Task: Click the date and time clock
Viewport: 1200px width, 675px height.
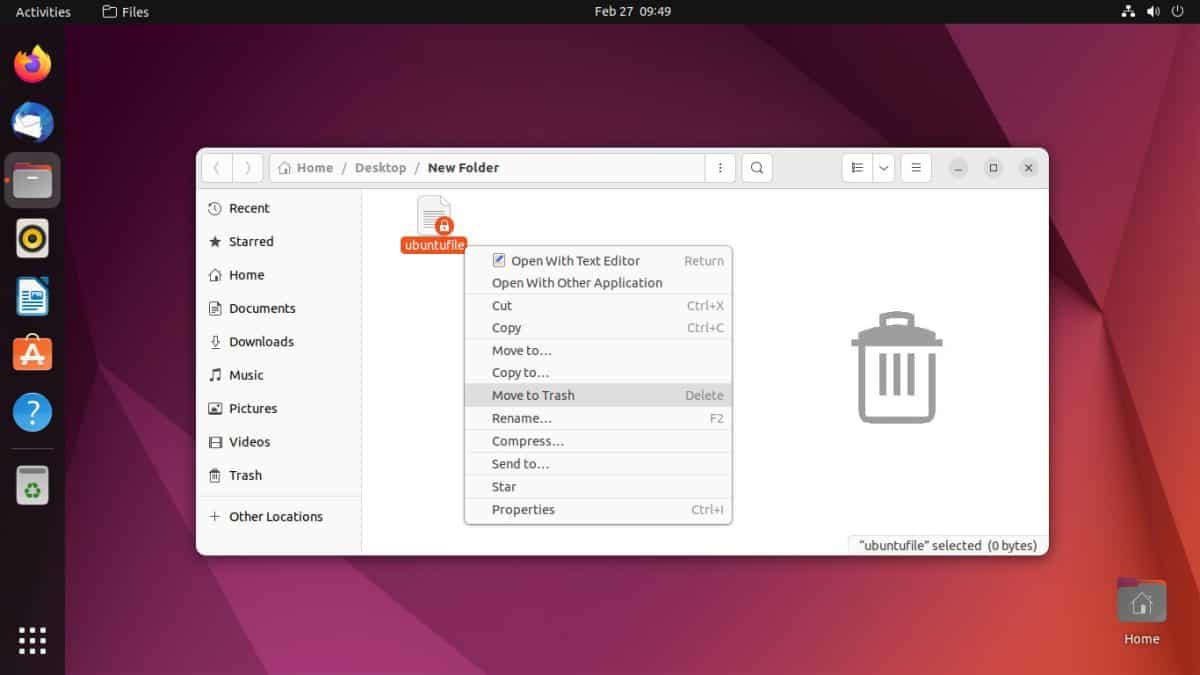Action: pyautogui.click(x=632, y=12)
